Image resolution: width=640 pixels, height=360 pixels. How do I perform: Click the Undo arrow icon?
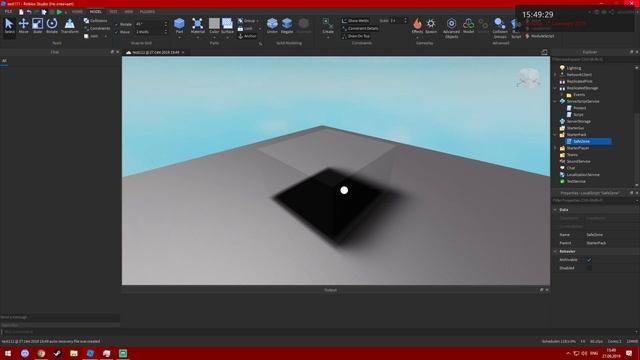(x=29, y=12)
